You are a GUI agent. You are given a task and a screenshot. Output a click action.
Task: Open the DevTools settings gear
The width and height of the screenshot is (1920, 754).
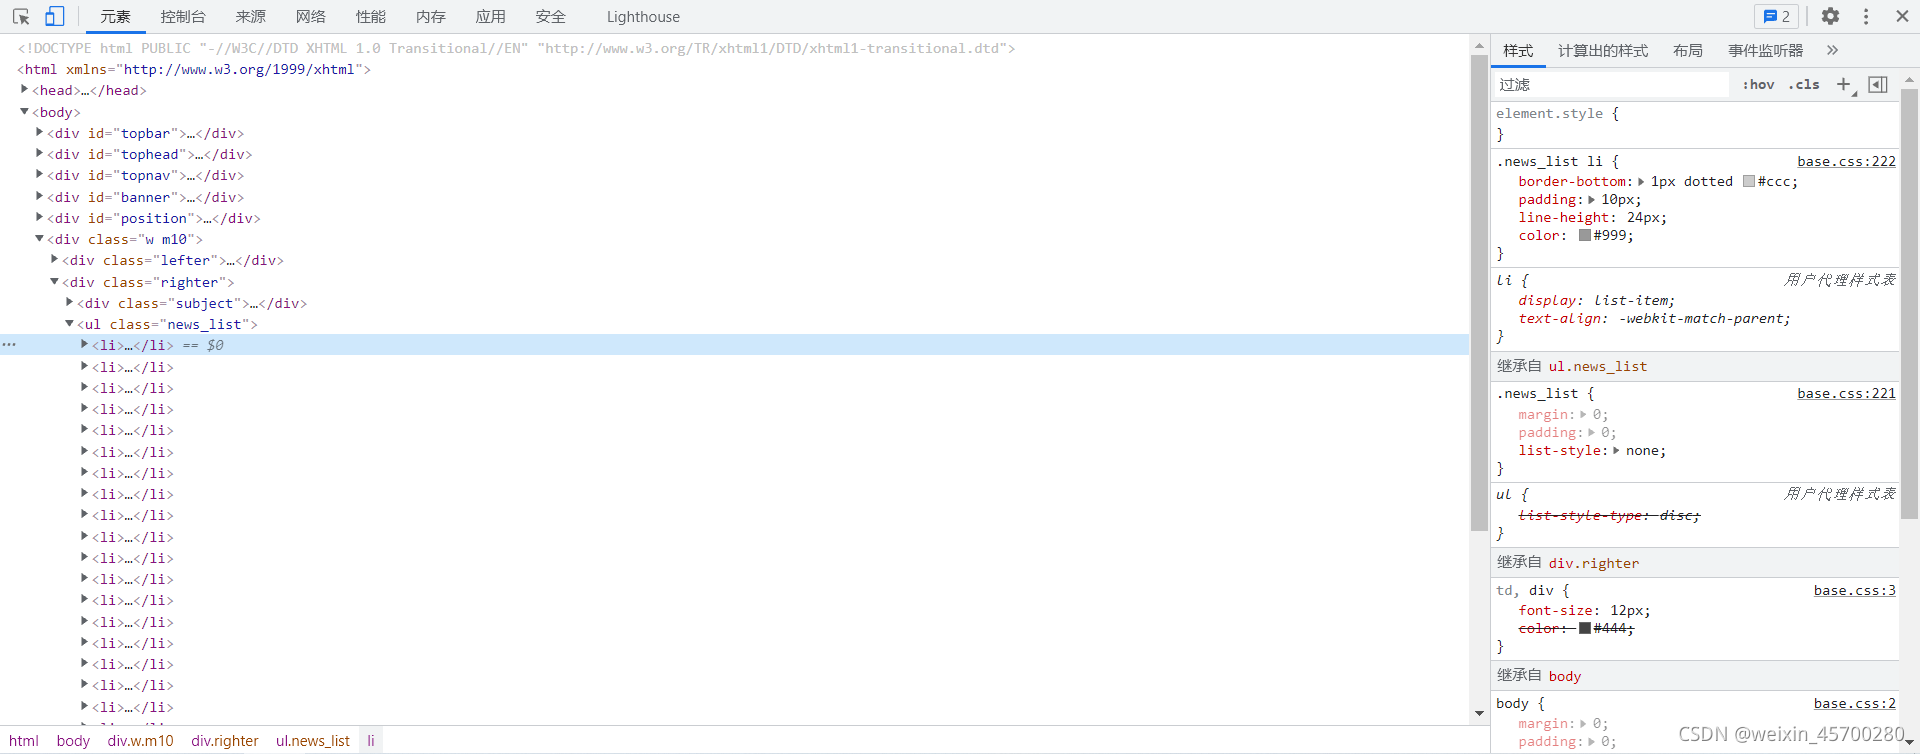coord(1830,16)
